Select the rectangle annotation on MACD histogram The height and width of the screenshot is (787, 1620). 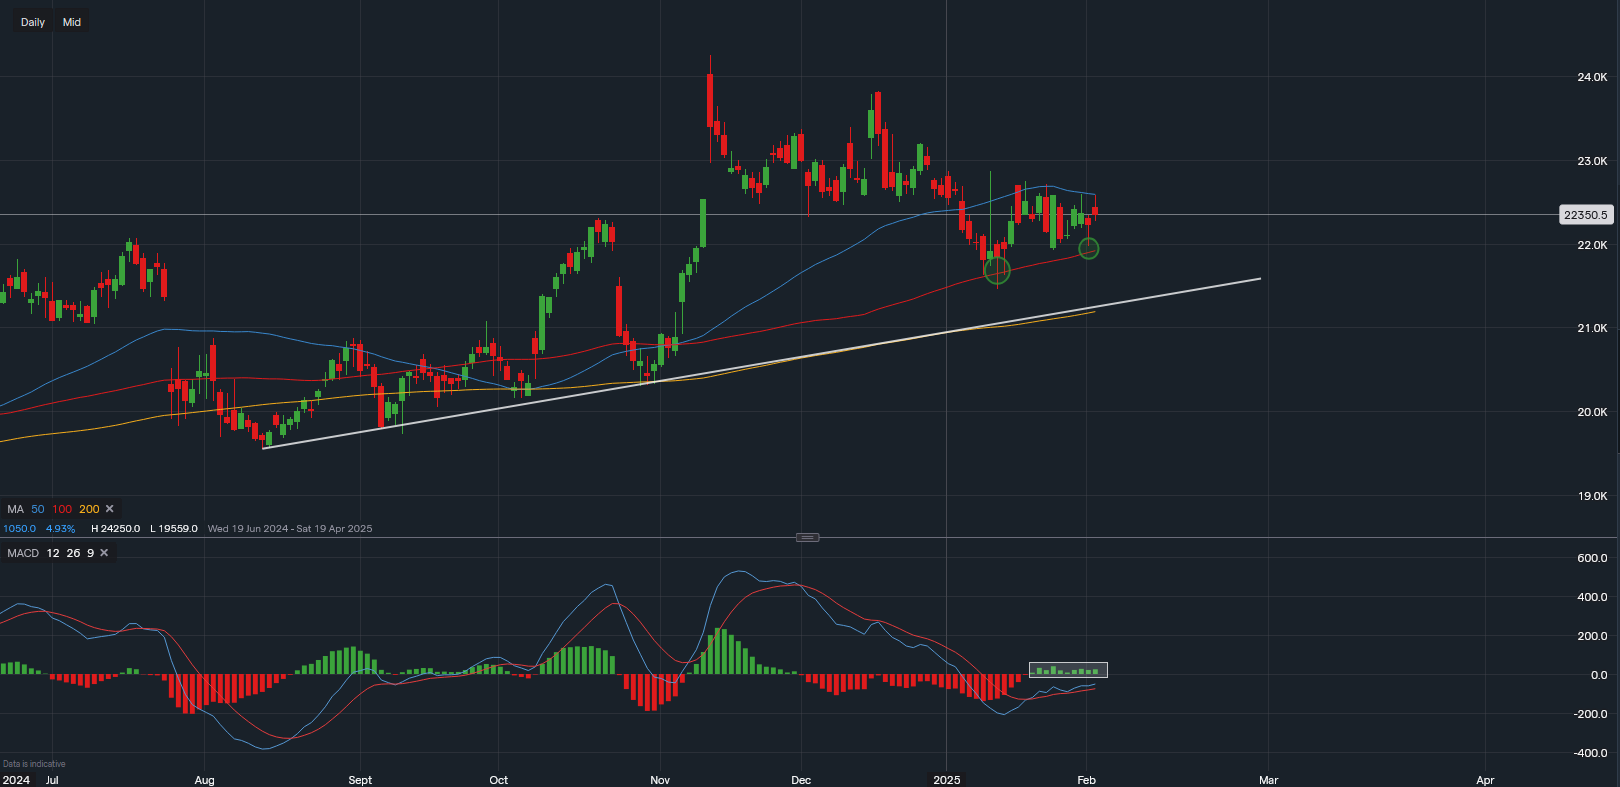click(x=1068, y=670)
